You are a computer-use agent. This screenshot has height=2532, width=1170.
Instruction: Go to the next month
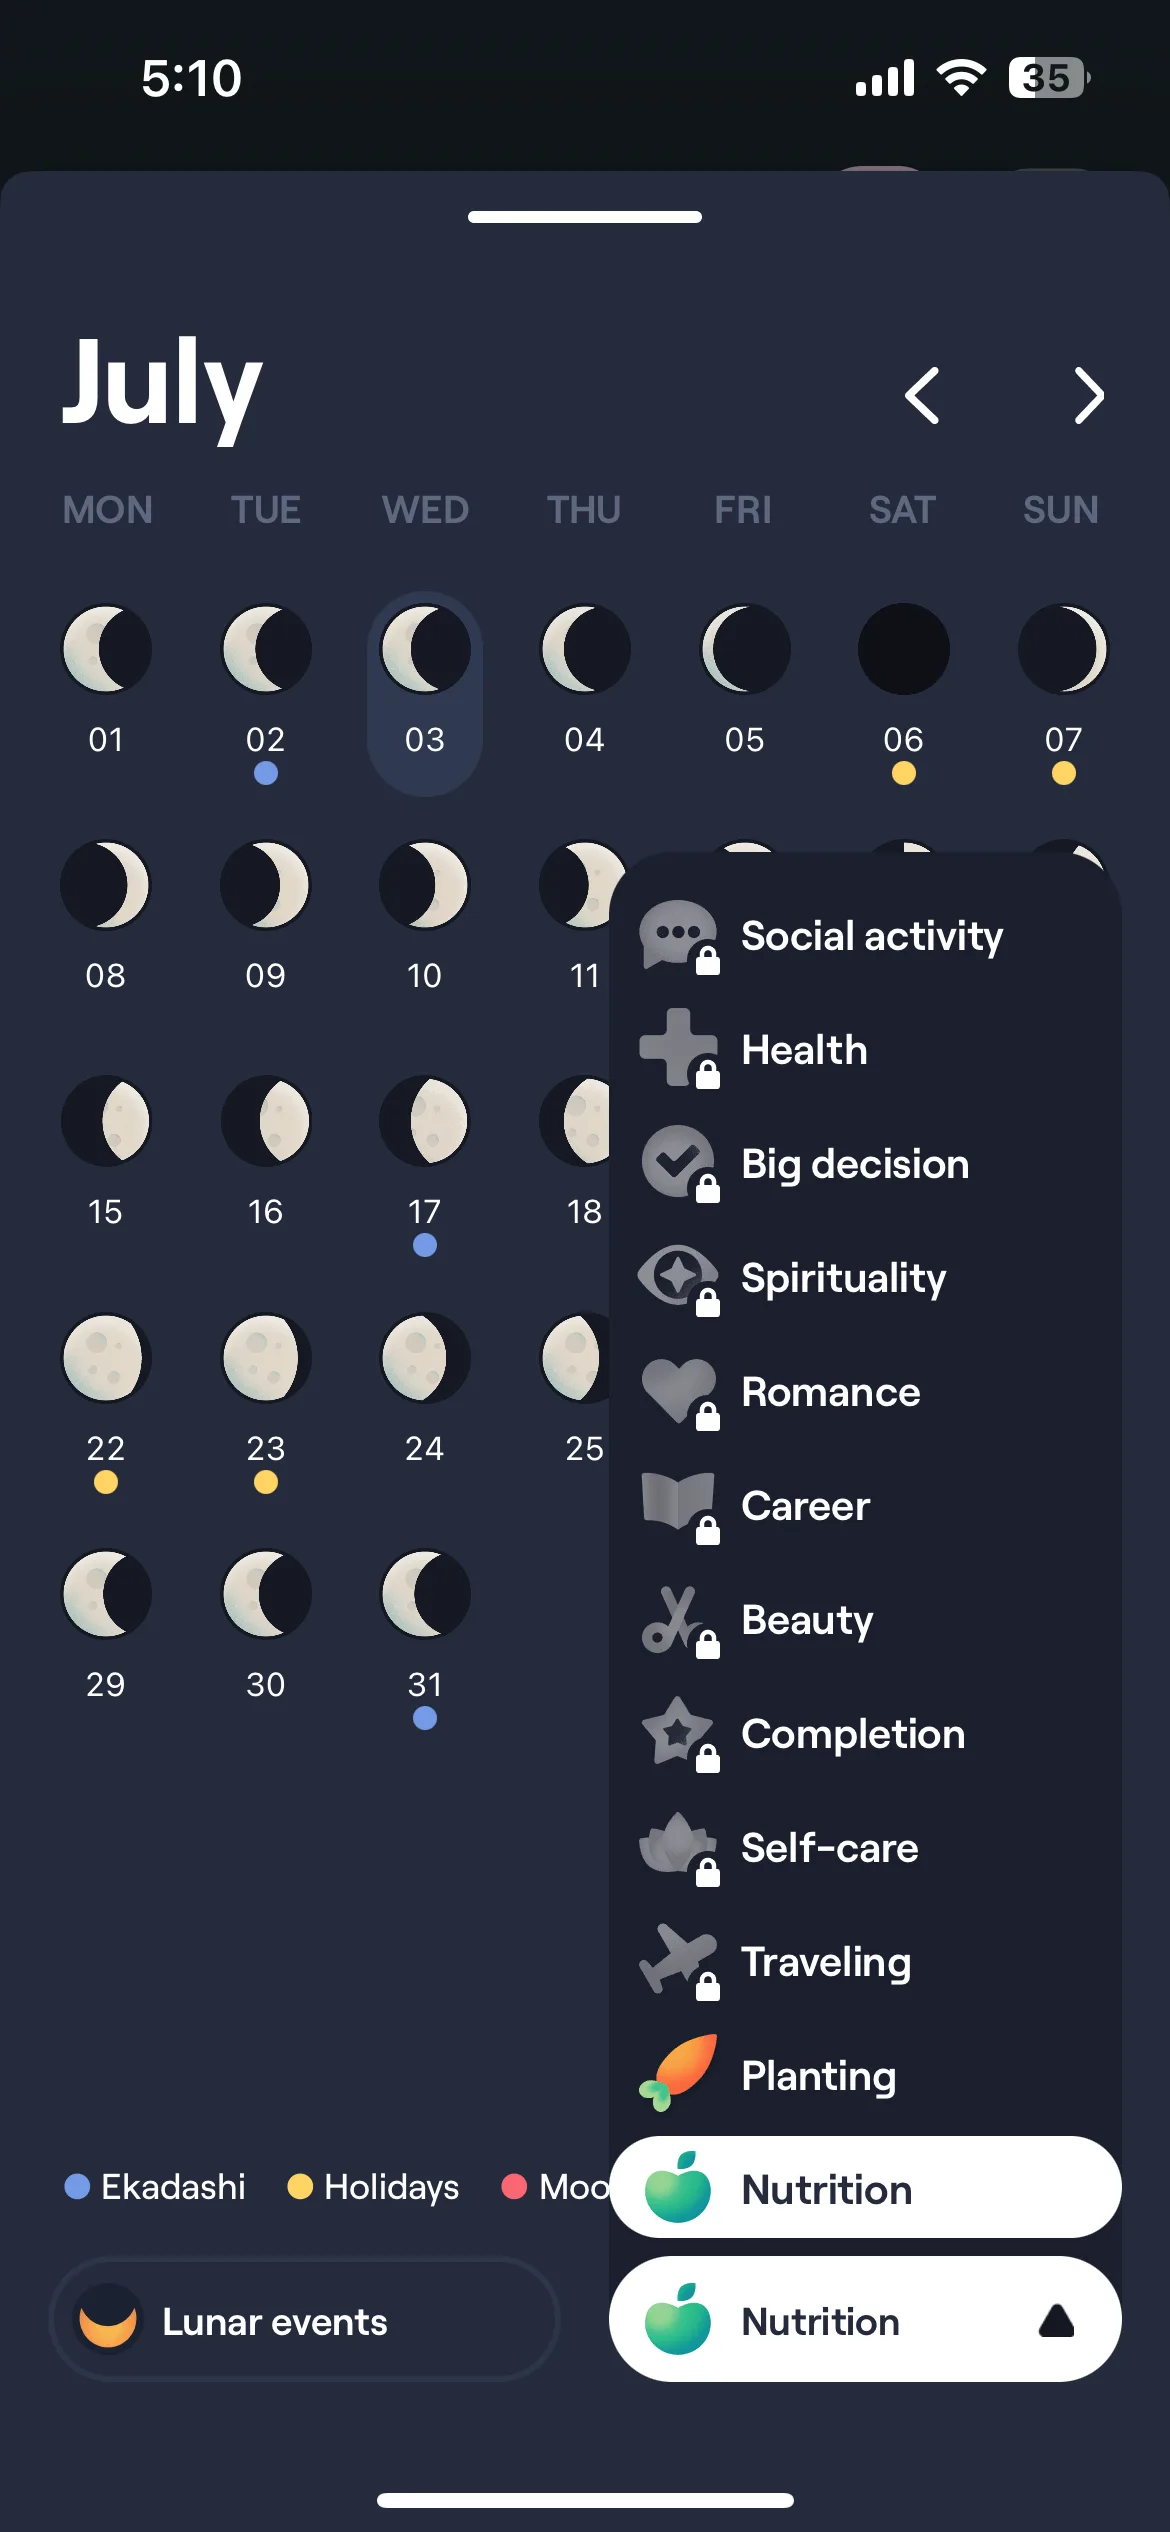[x=1088, y=396]
